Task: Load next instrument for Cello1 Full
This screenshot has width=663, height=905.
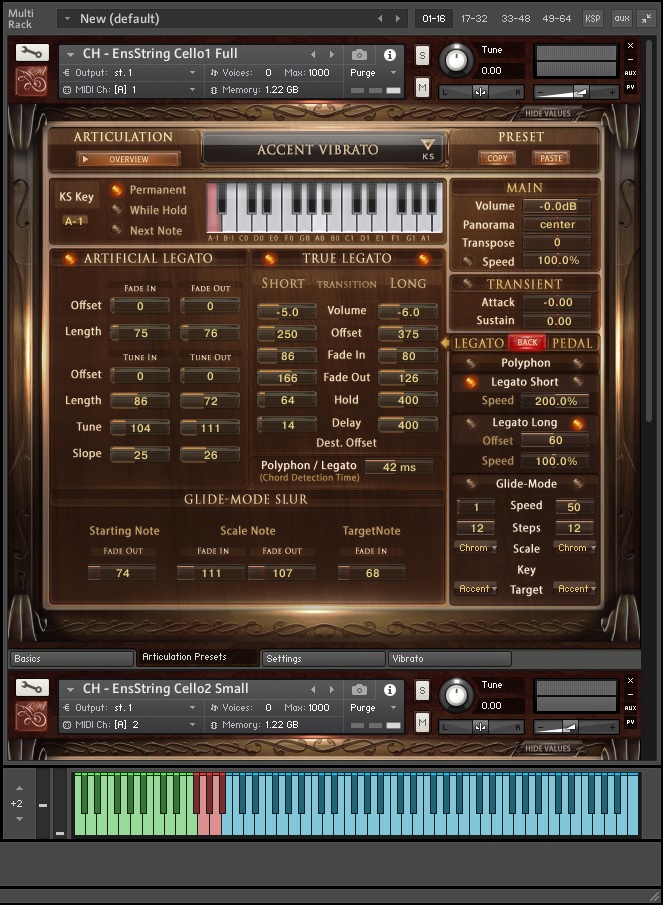Action: pos(332,54)
